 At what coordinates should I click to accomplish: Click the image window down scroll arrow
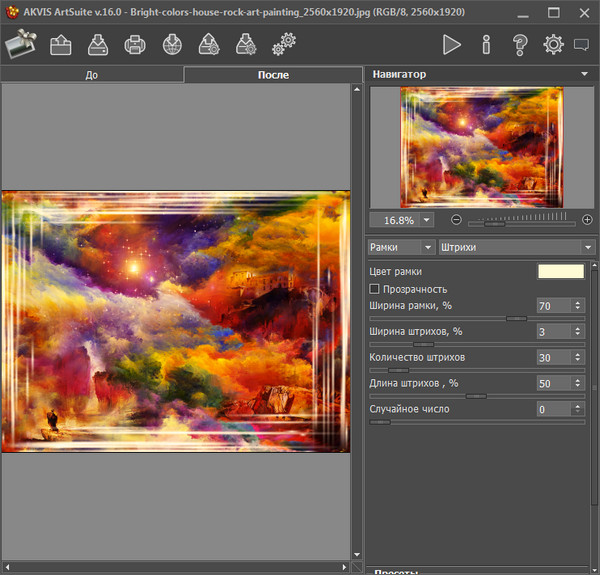(x=357, y=554)
